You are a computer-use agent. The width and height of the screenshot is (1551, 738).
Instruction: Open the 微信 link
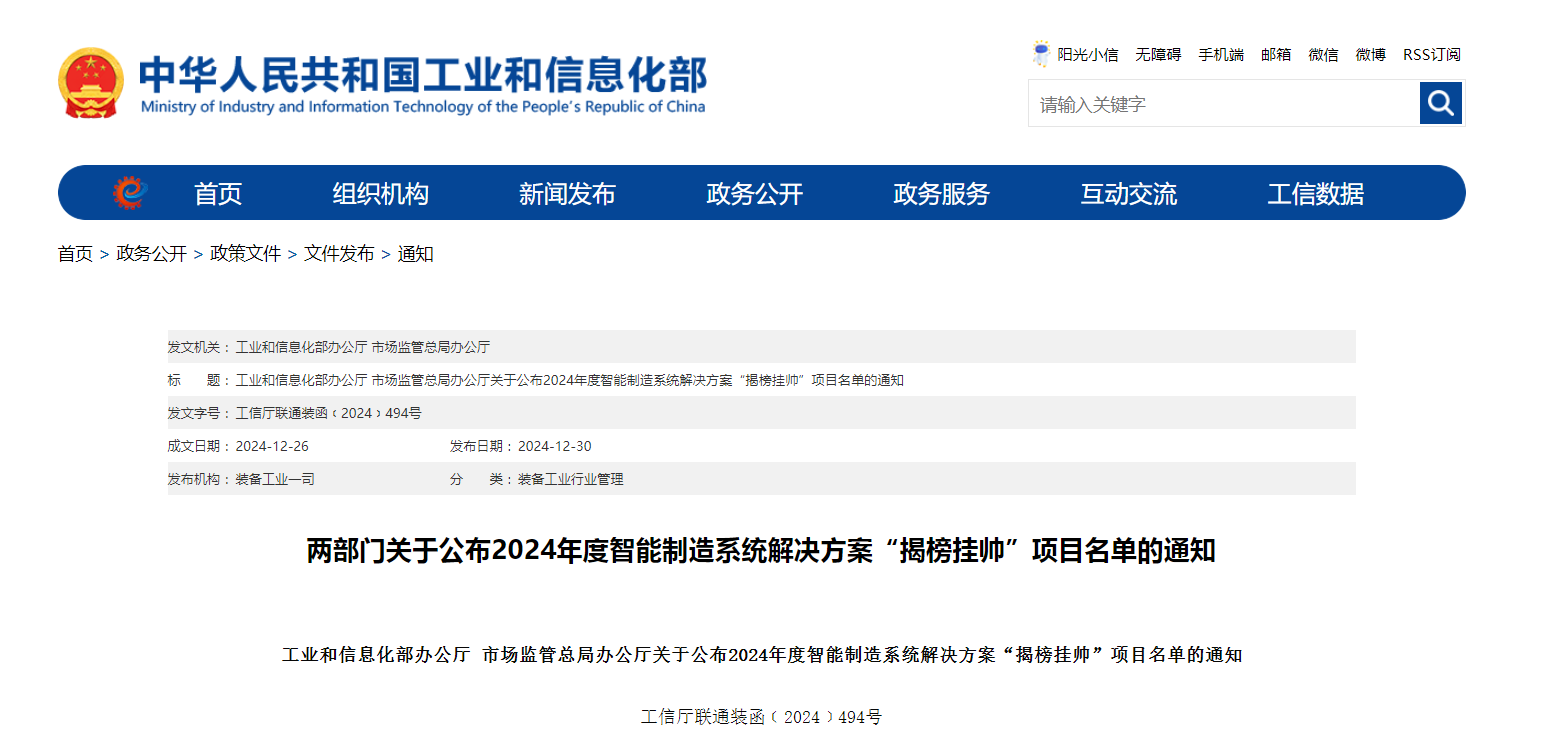click(1323, 55)
